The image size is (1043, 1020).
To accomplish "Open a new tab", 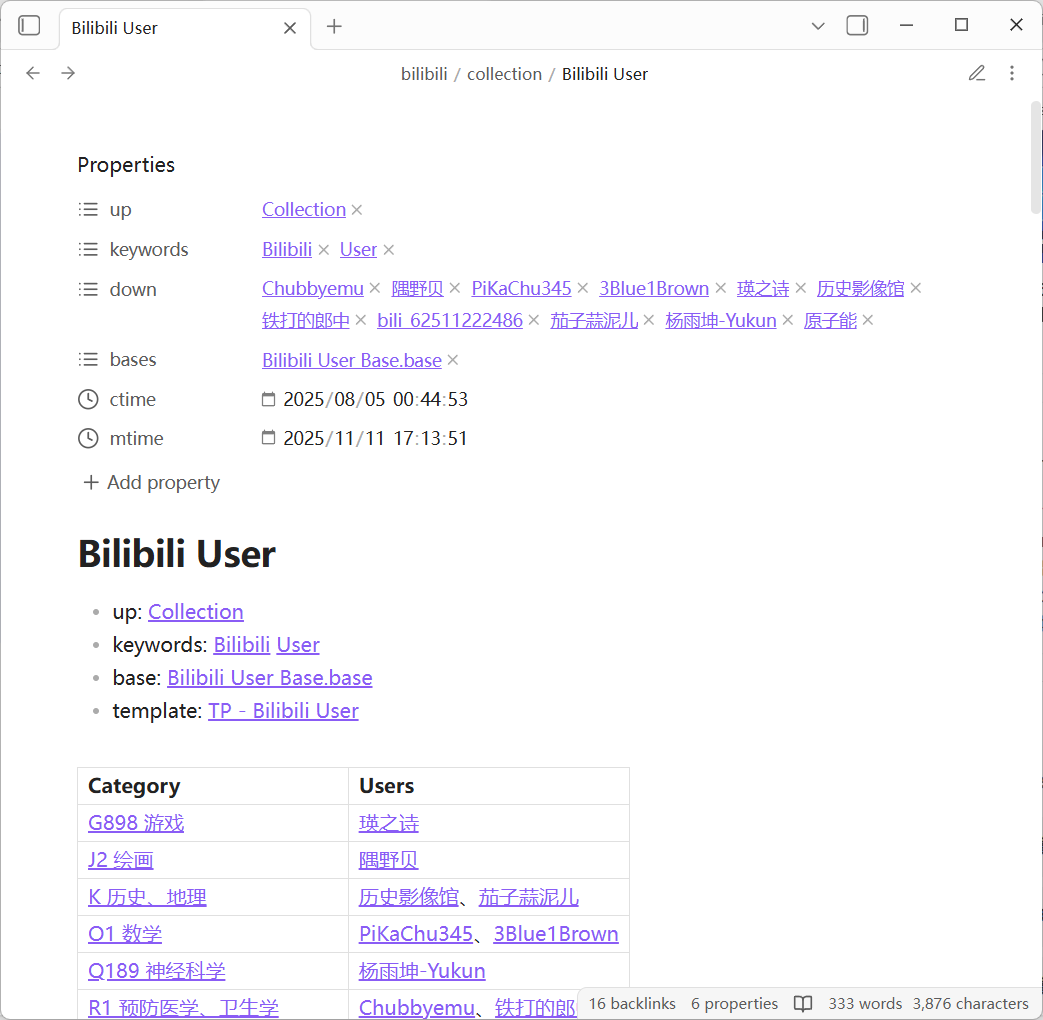I will (334, 27).
